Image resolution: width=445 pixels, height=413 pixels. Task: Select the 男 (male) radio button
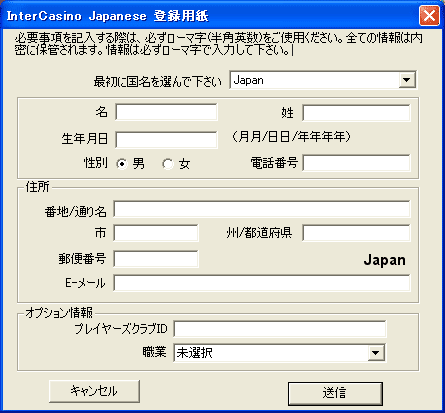tap(122, 164)
